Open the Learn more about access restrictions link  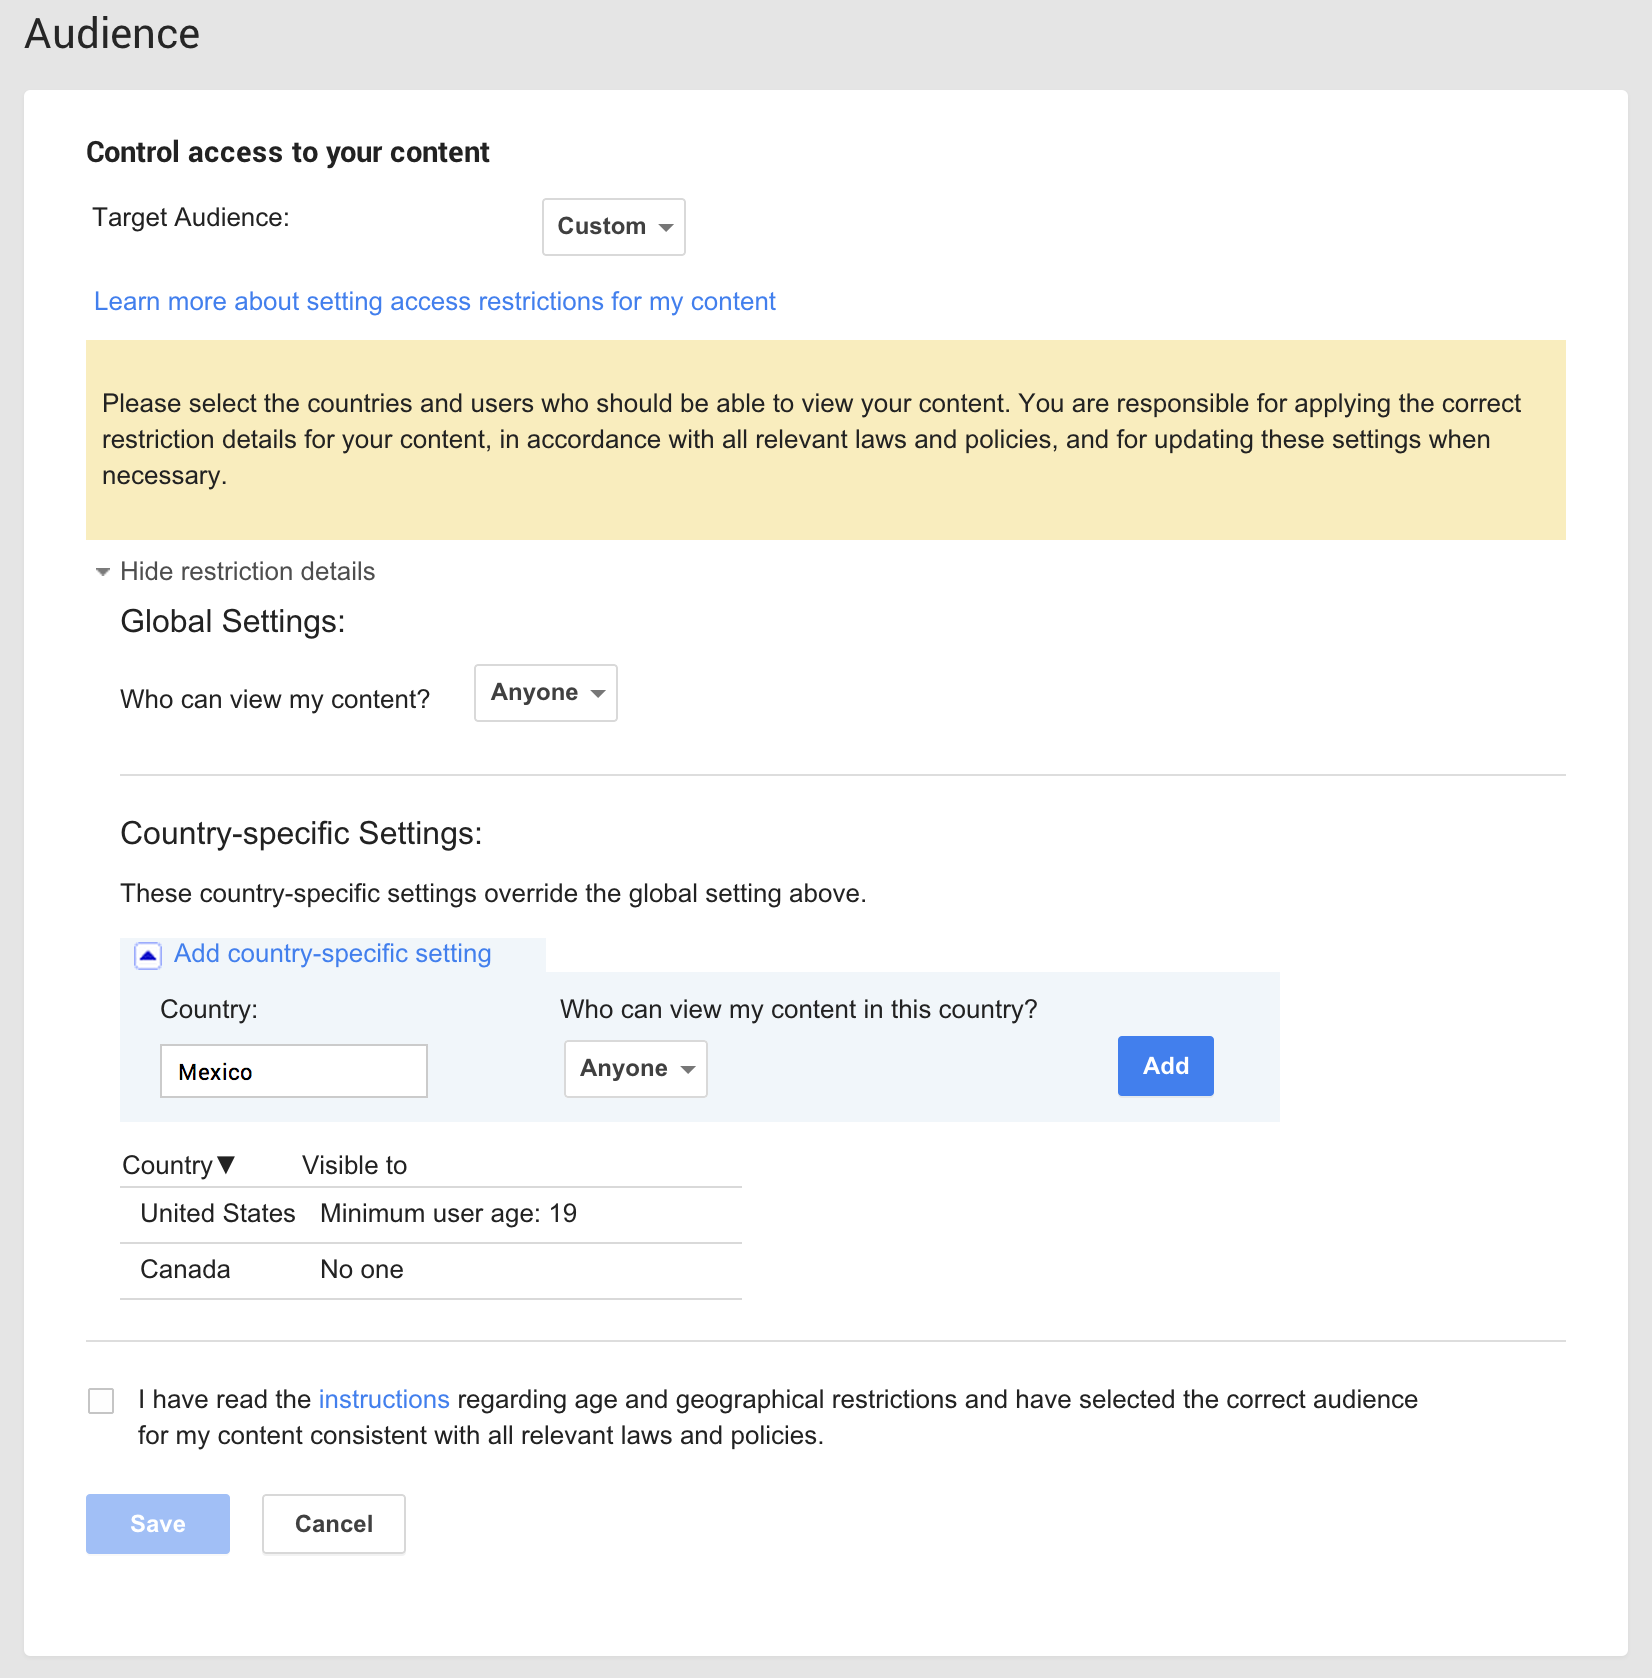434,302
